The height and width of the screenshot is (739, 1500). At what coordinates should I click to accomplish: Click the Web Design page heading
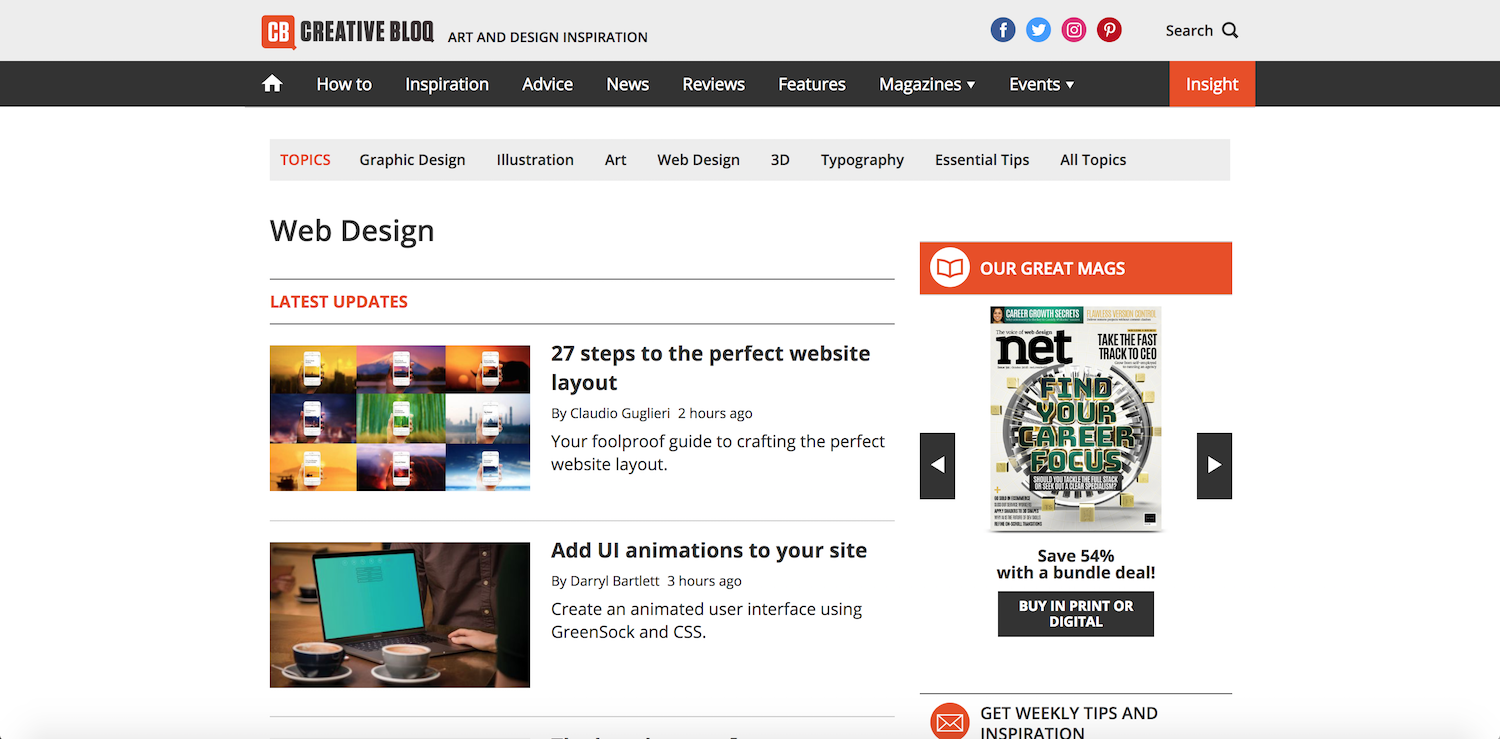tap(352, 231)
